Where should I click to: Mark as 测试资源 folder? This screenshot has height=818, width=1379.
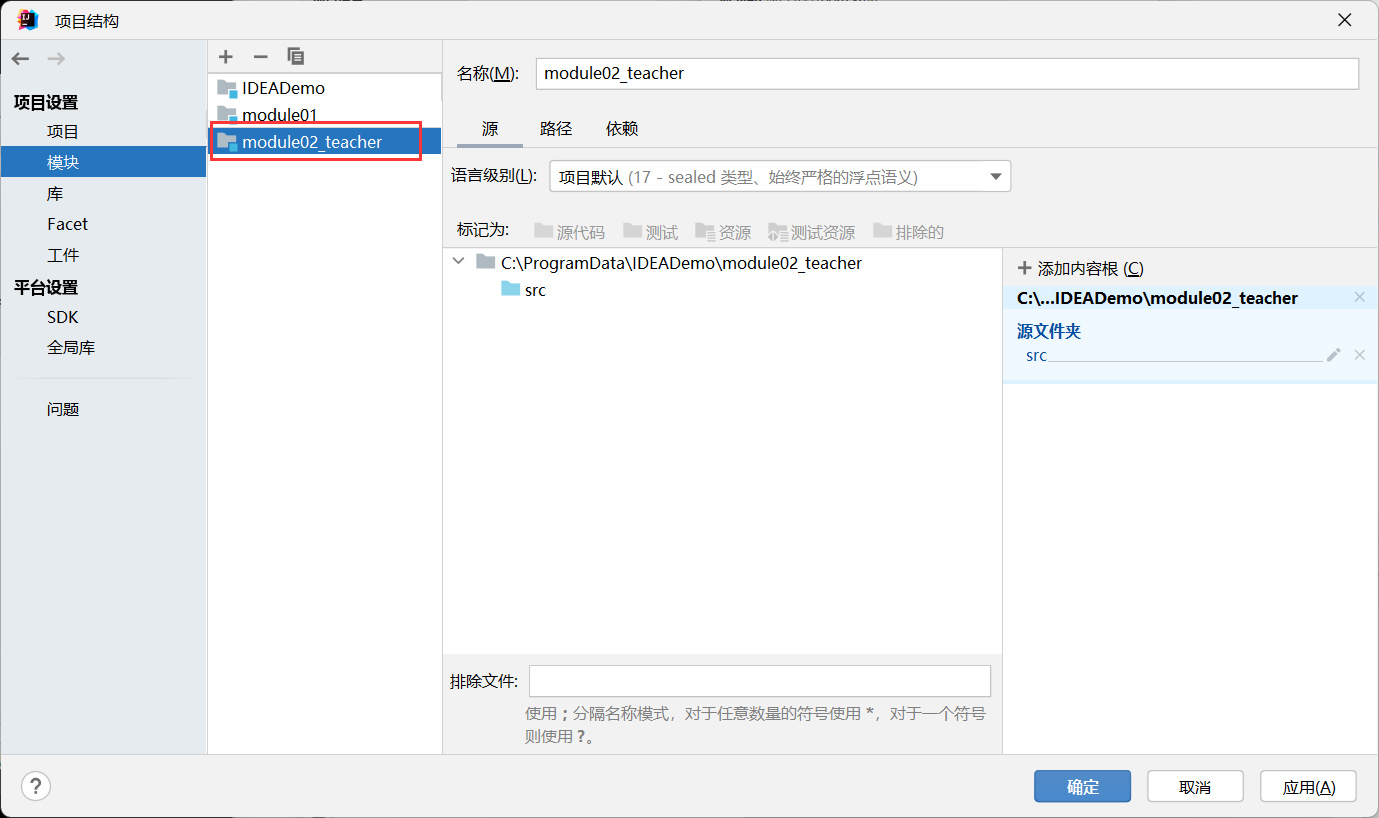pyautogui.click(x=811, y=232)
